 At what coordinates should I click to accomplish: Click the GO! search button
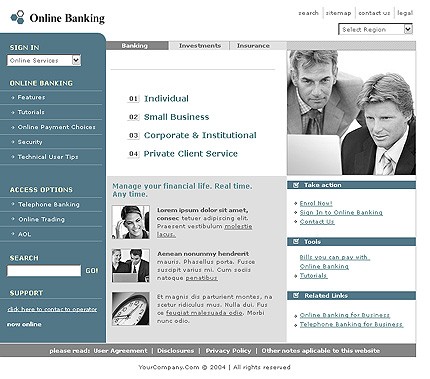pos(92,271)
